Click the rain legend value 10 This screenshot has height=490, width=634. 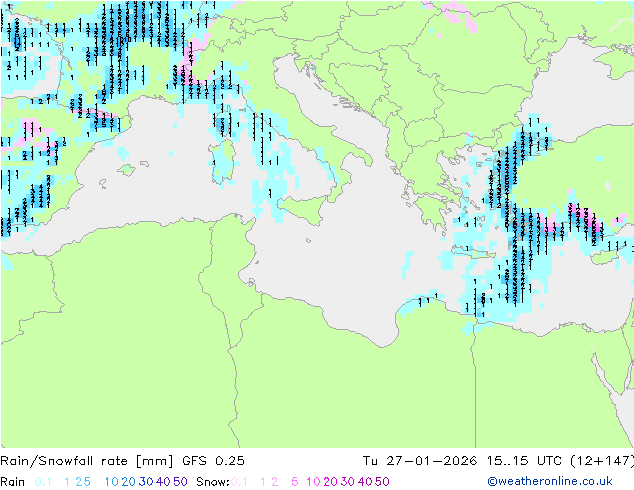[x=112, y=482]
